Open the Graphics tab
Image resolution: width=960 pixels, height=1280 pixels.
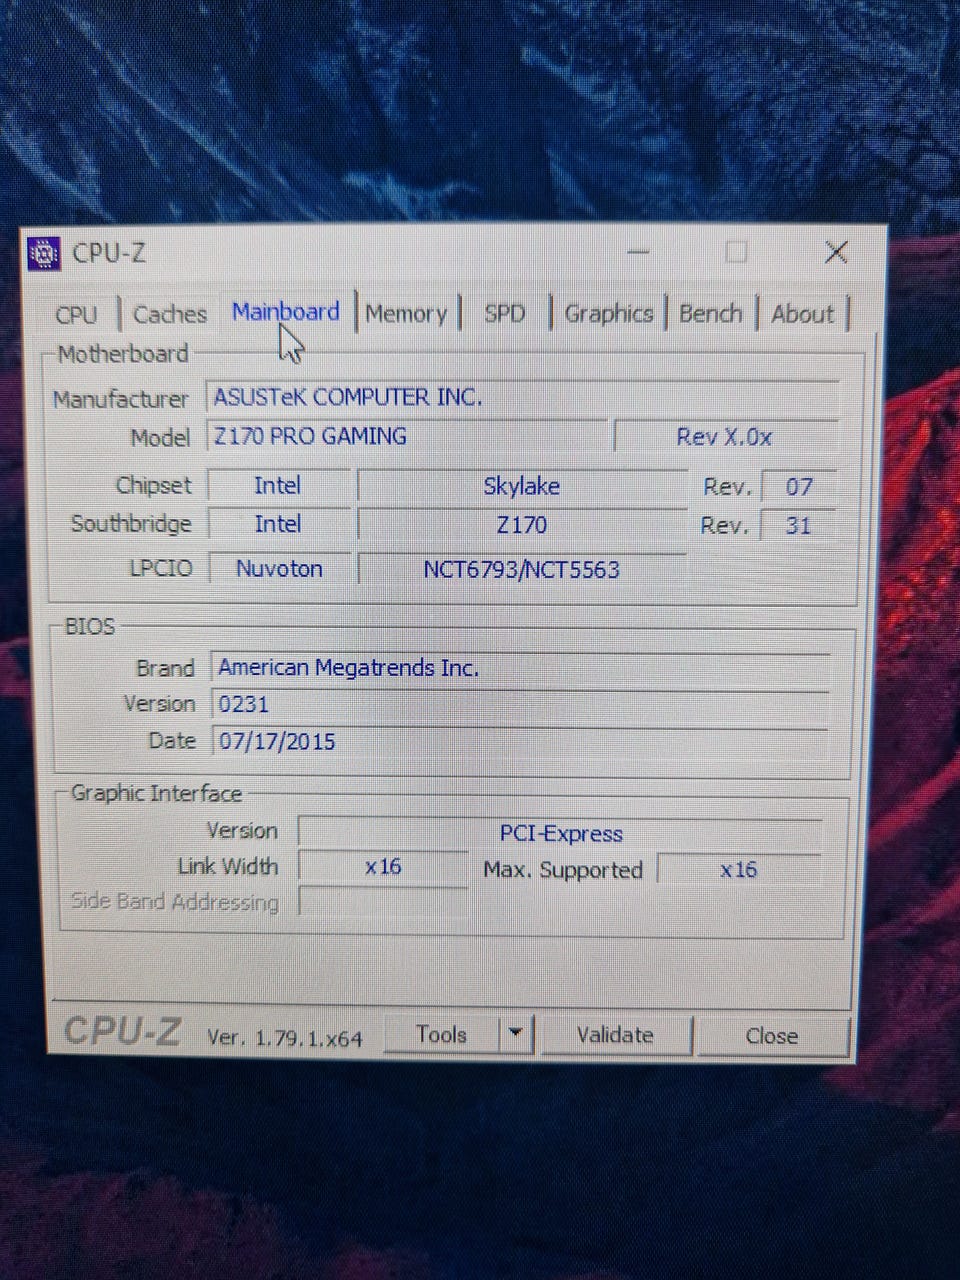coord(609,314)
